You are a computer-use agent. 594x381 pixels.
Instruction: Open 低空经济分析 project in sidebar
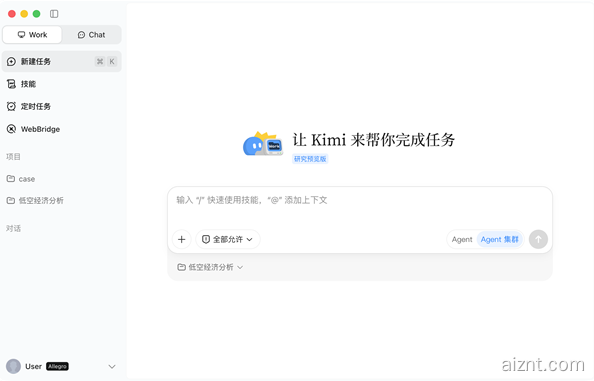coord(62,200)
